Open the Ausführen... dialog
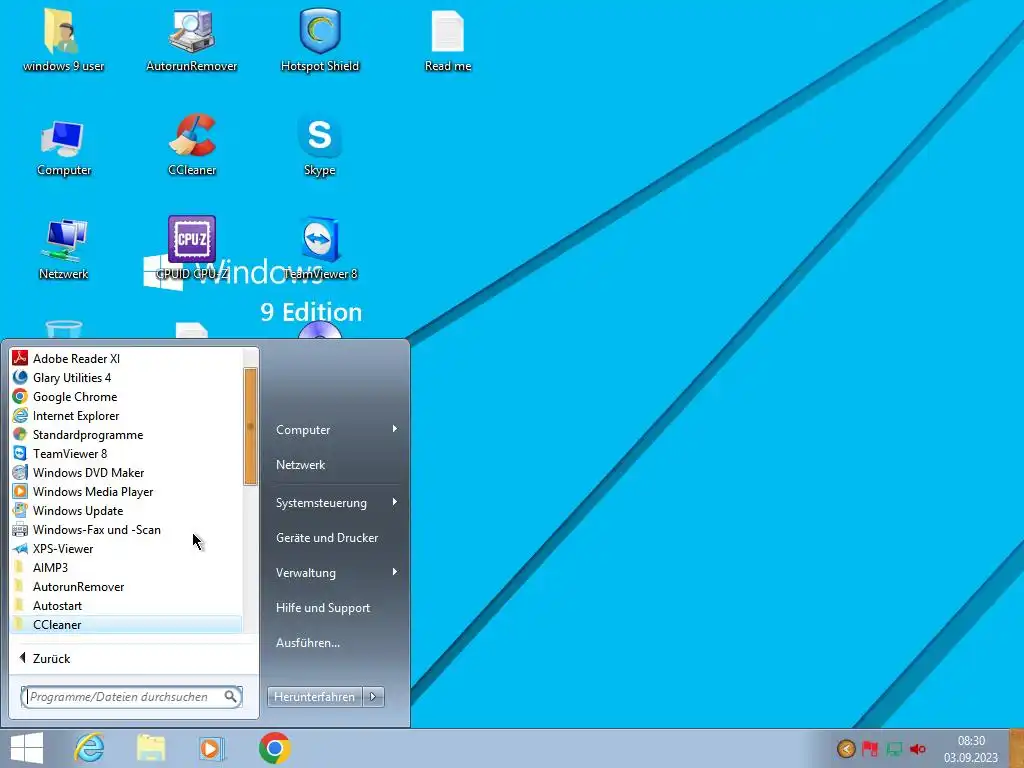 click(336, 643)
